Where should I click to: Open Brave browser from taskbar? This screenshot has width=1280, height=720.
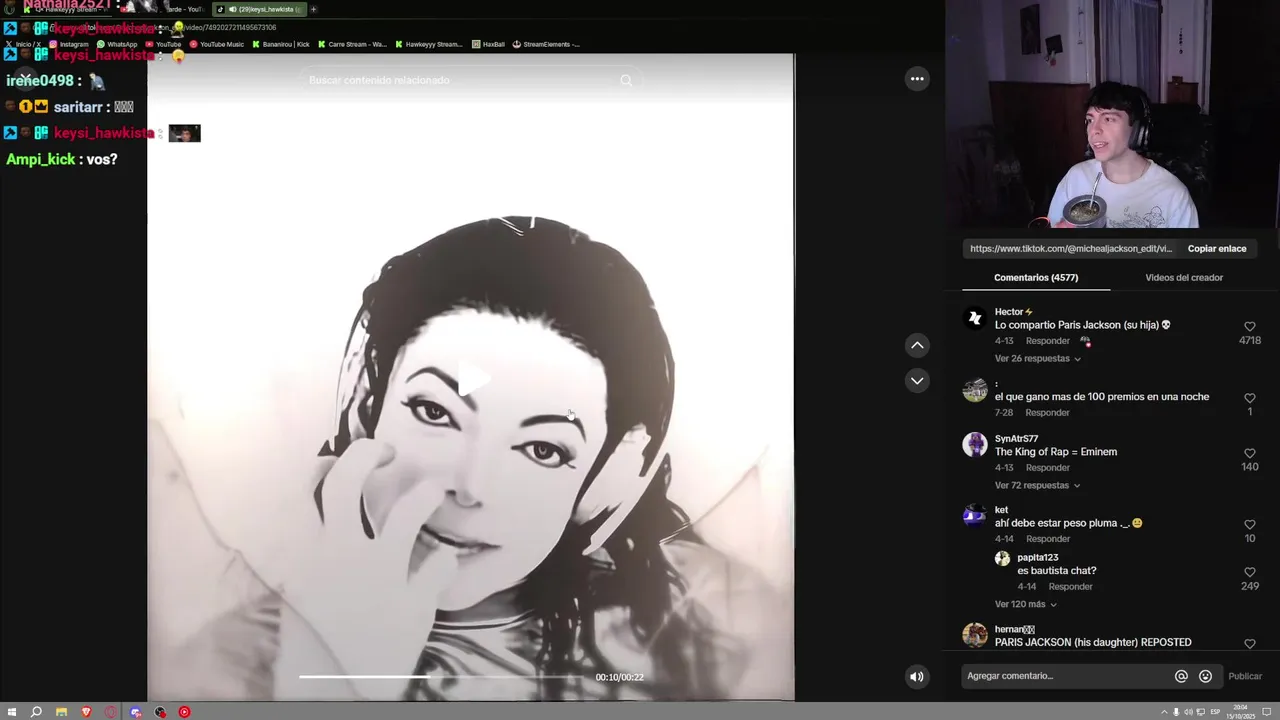86,712
